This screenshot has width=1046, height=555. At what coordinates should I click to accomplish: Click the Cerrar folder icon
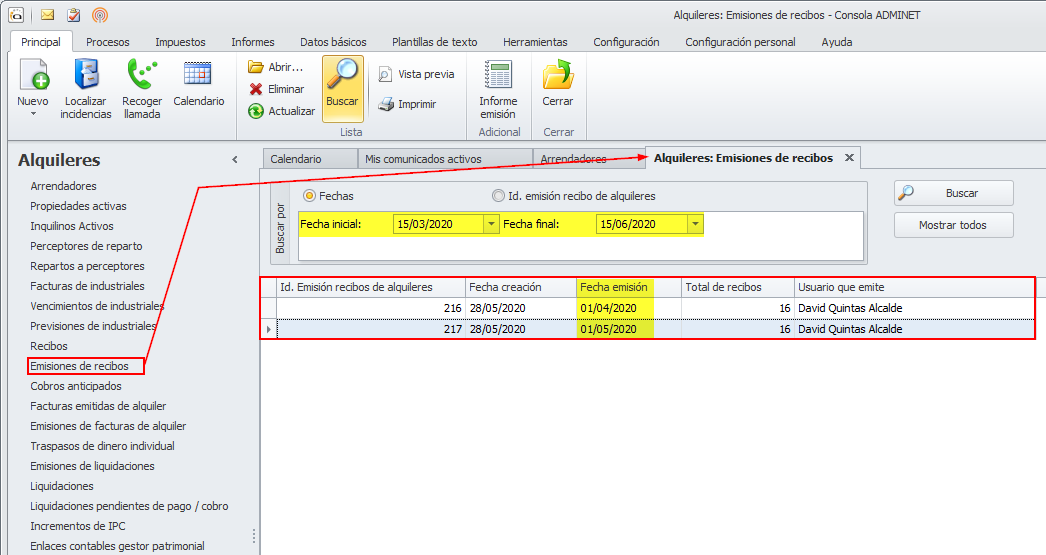pos(557,76)
